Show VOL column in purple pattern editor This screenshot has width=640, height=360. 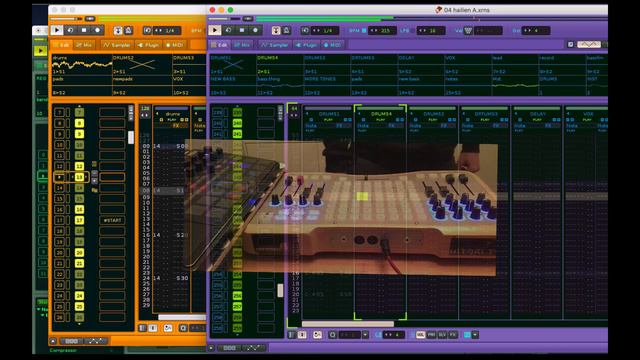[x=420, y=335]
